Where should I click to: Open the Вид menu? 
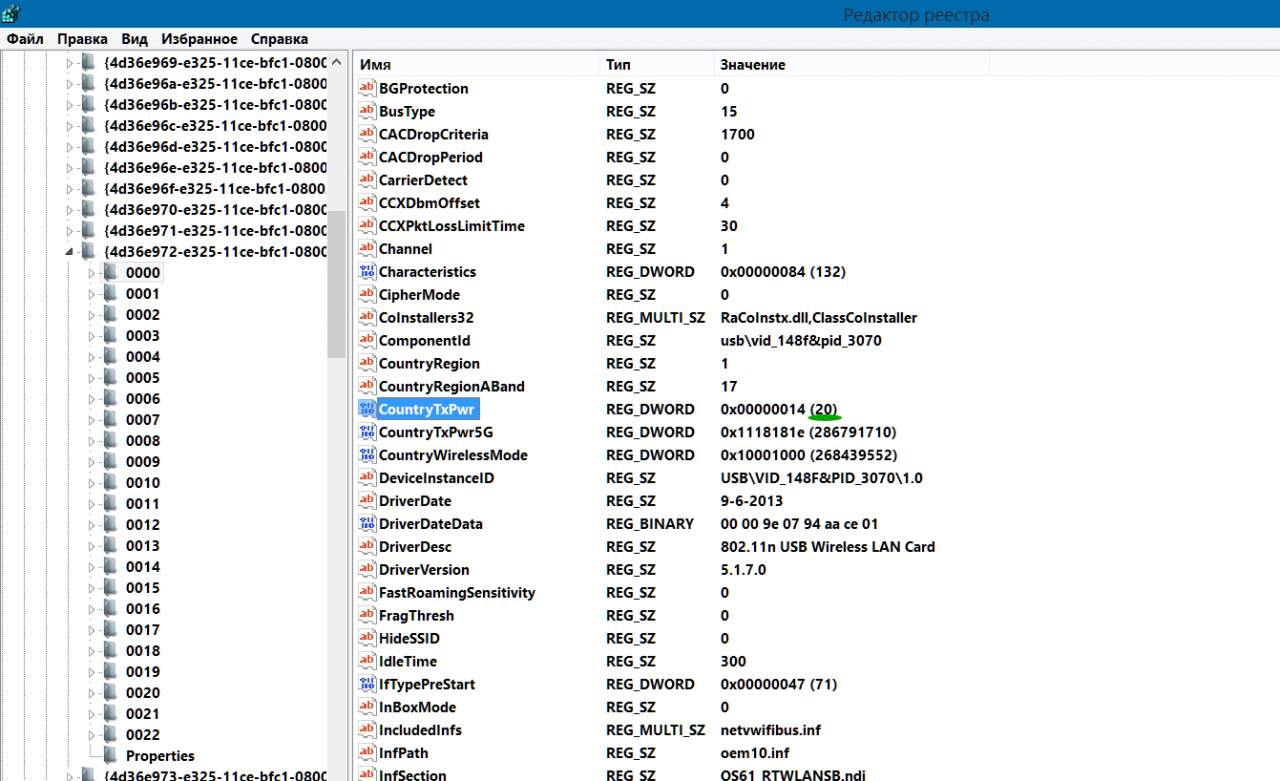pyautogui.click(x=135, y=39)
